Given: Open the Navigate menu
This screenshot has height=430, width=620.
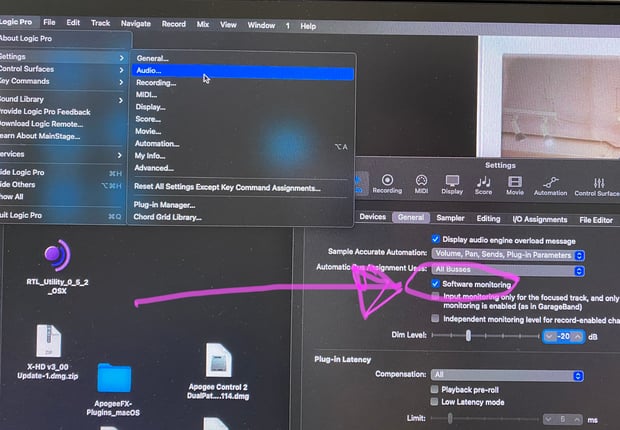Looking at the screenshot, I should coord(136,24).
